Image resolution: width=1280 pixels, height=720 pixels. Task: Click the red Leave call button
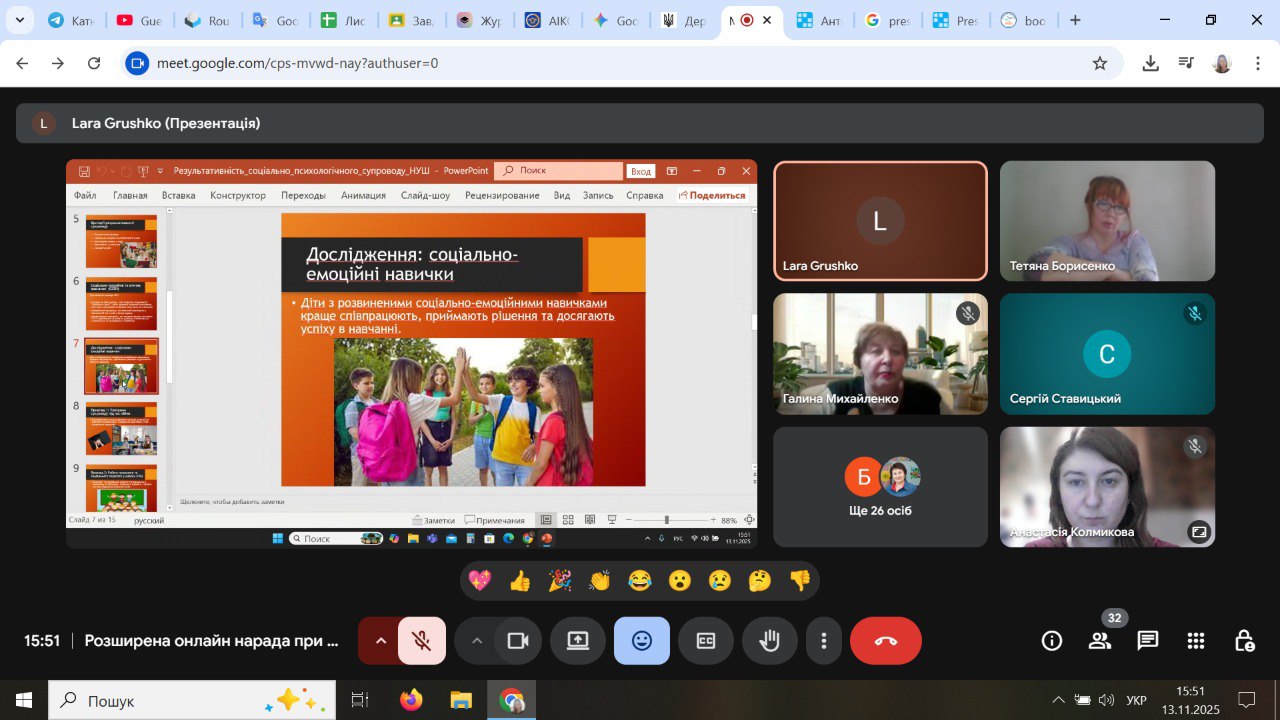tap(885, 641)
